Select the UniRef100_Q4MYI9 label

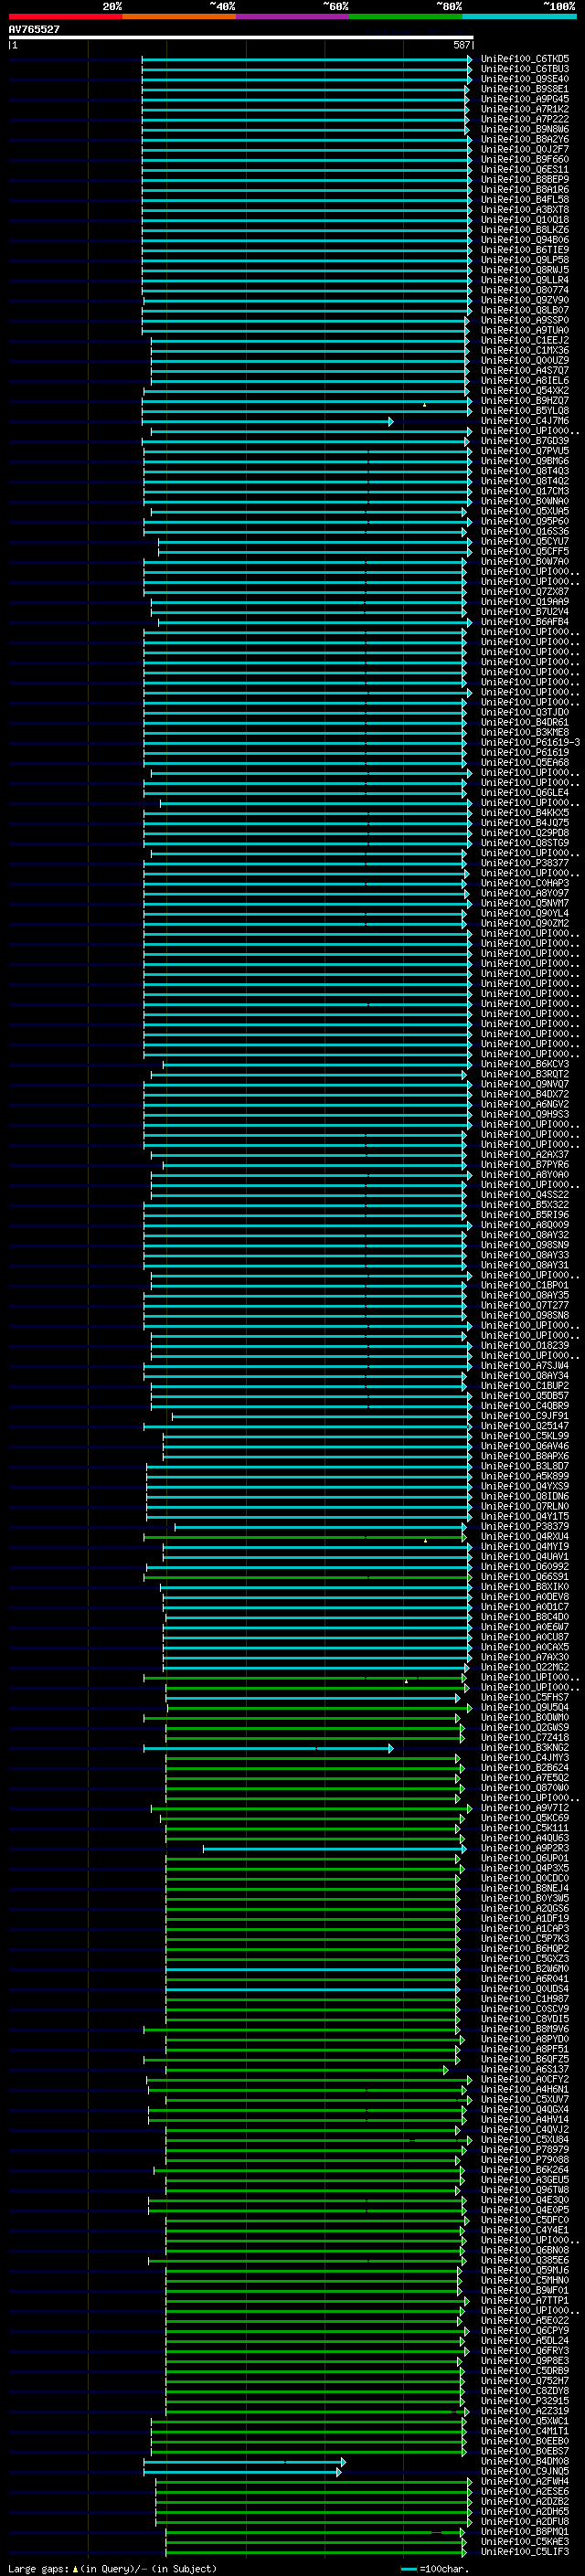(x=525, y=1546)
